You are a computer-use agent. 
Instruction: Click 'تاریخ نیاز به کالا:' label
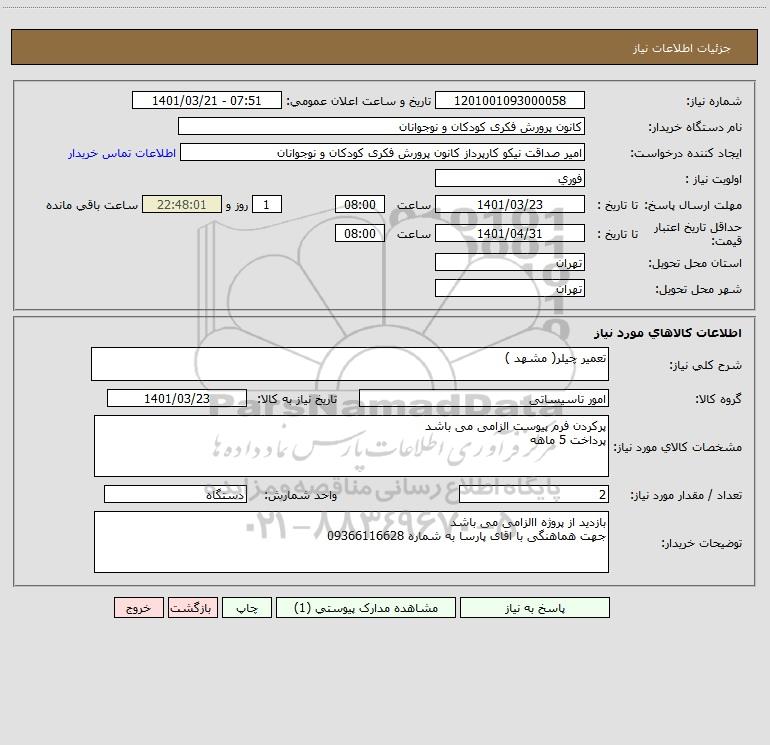pos(298,399)
